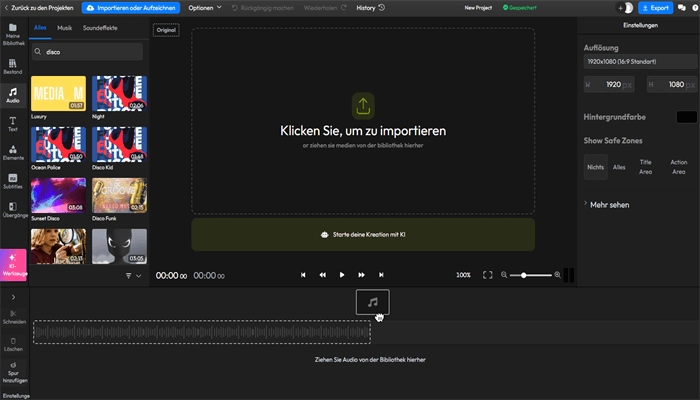Select the Alles safe zone option
The height and width of the screenshot is (400, 700).
point(619,167)
